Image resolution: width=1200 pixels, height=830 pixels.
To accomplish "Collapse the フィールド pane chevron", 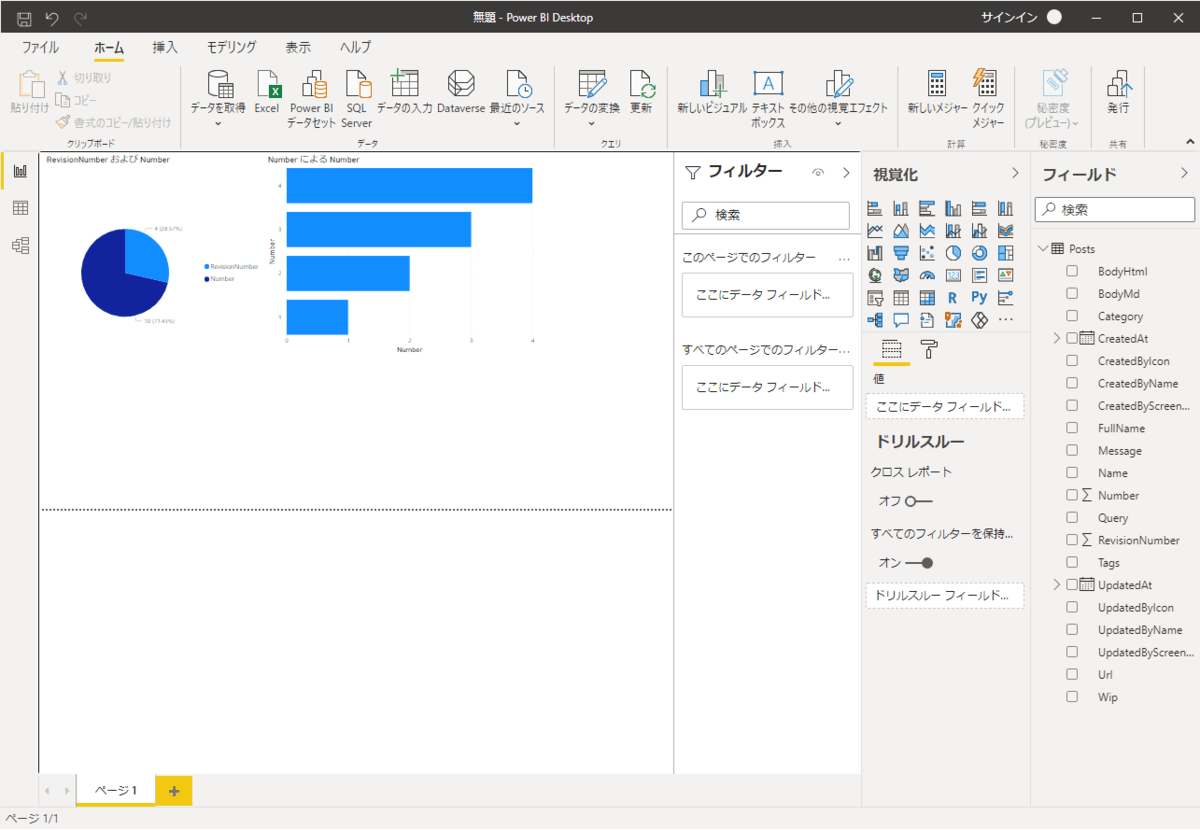I will point(1185,174).
